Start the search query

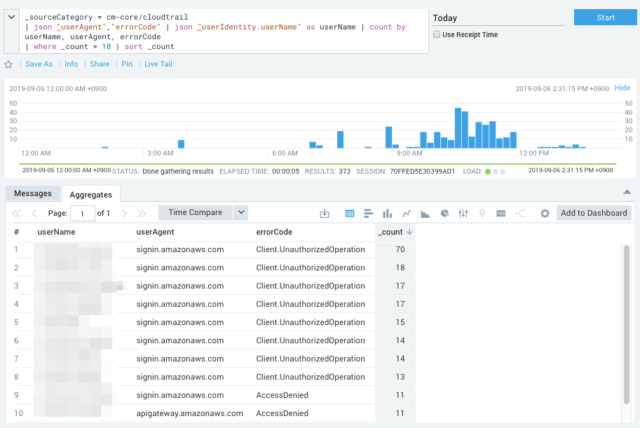[x=605, y=18]
